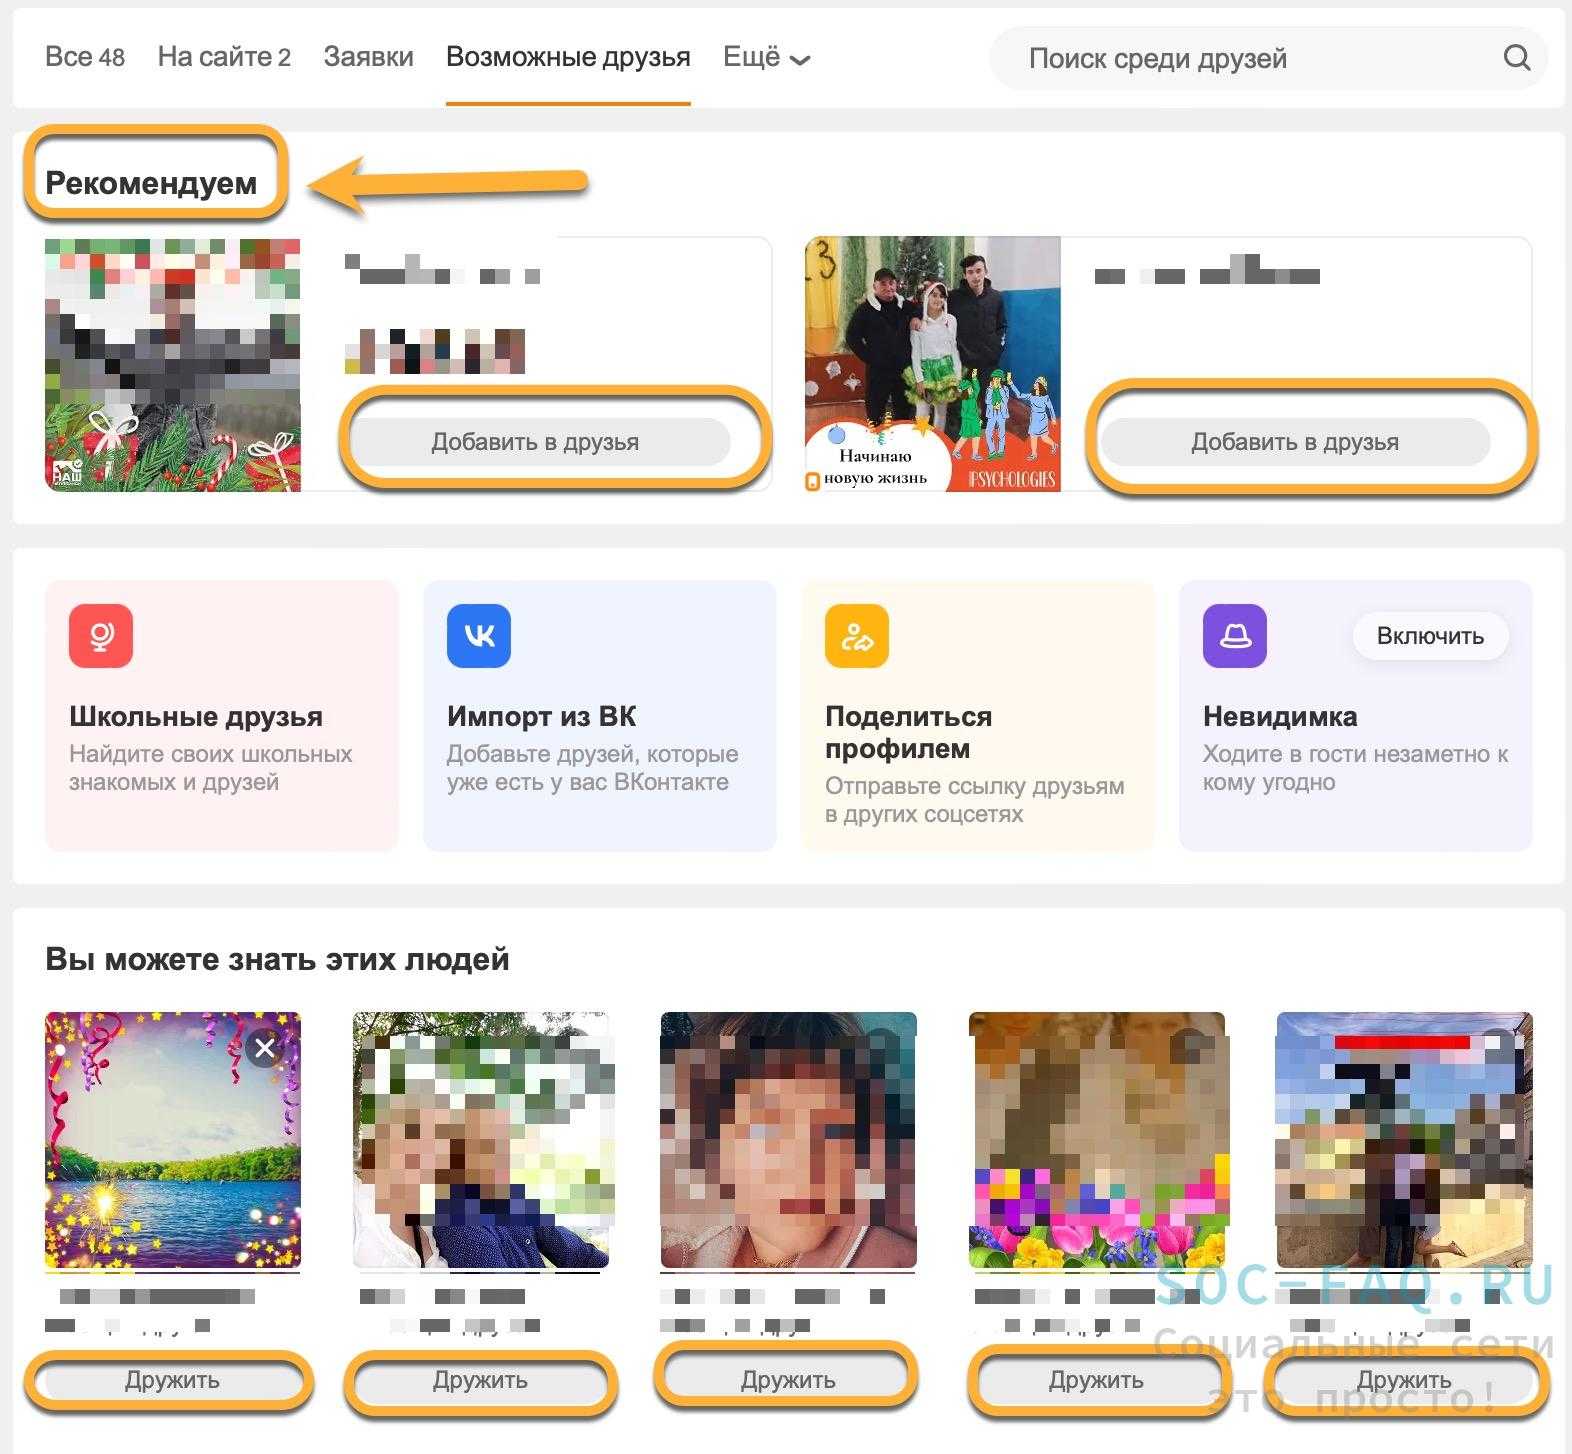Image resolution: width=1572 pixels, height=1454 pixels.
Task: Dismiss the lake landscape suggestion with X
Action: [x=265, y=1048]
